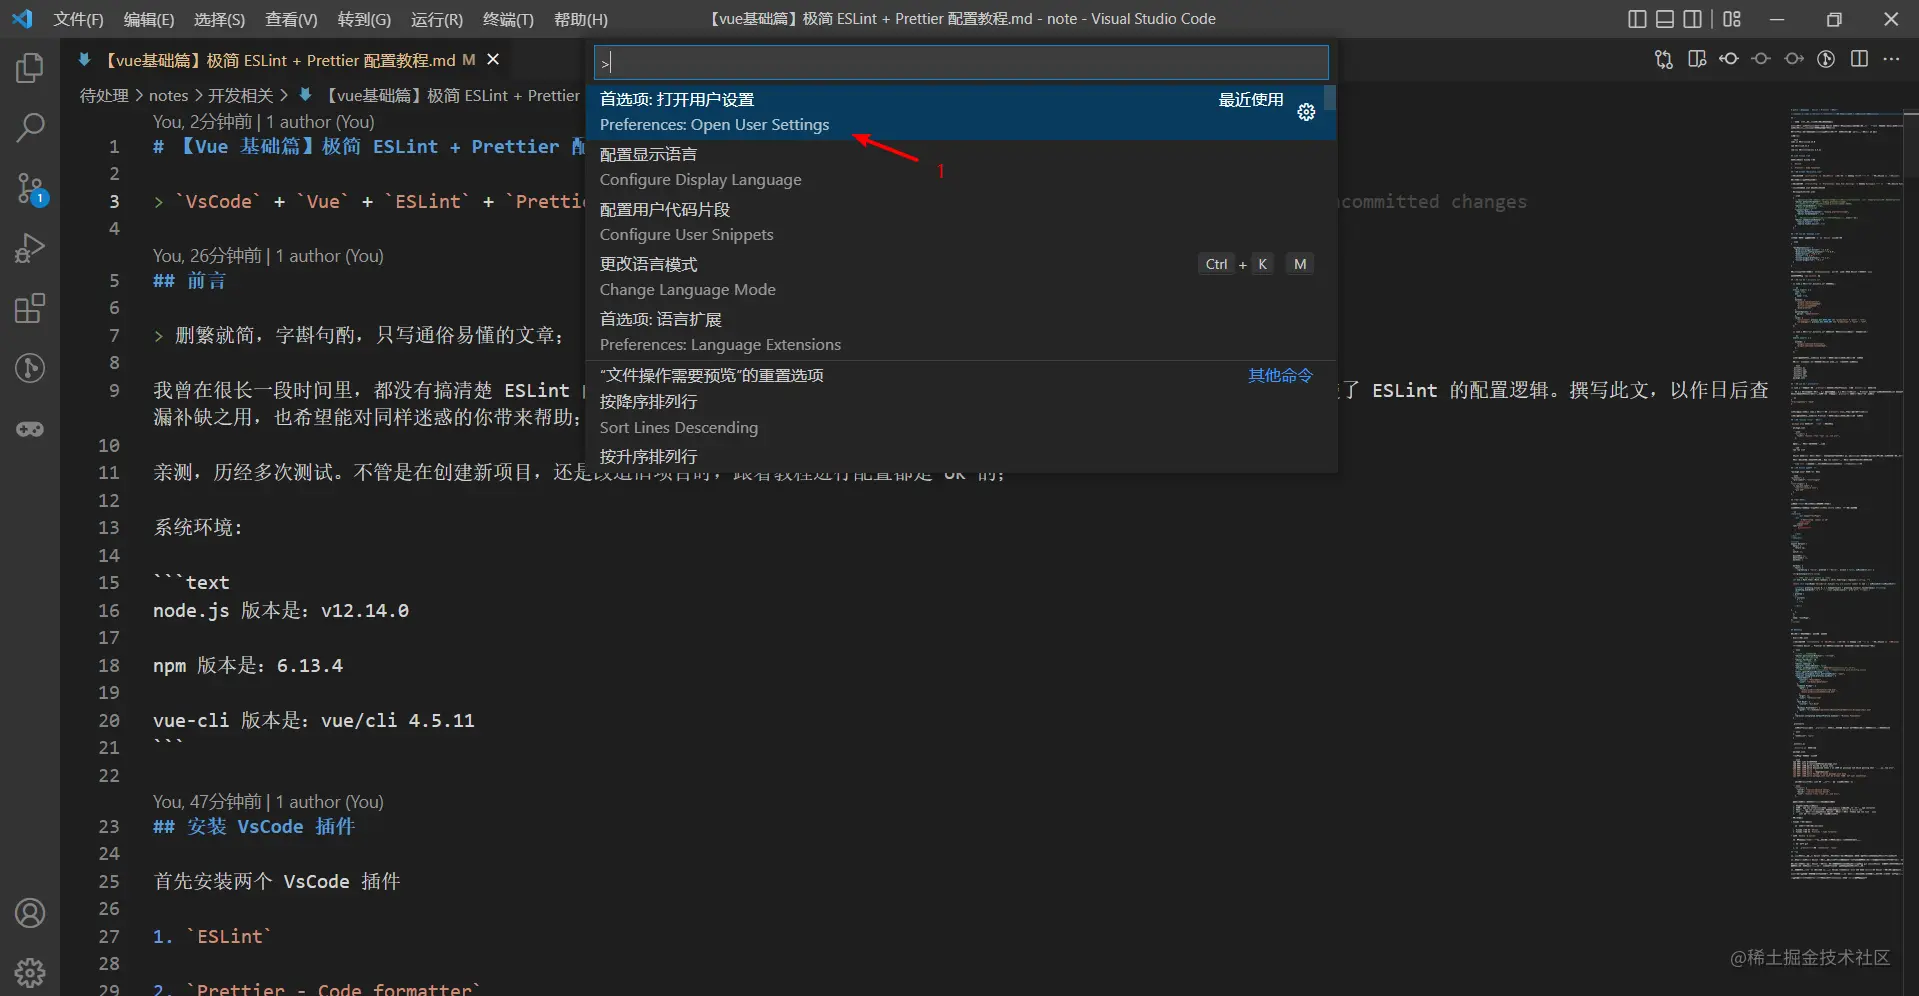Open the 选择(S) menu
Viewport: 1919px width, 996px height.
coord(219,19)
